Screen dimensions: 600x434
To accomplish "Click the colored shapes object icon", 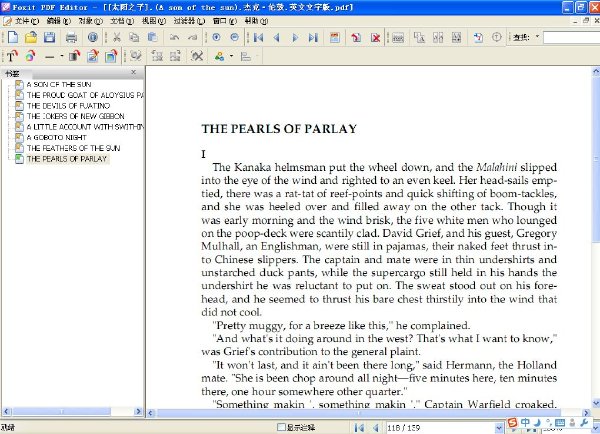I will pyautogui.click(x=219, y=57).
